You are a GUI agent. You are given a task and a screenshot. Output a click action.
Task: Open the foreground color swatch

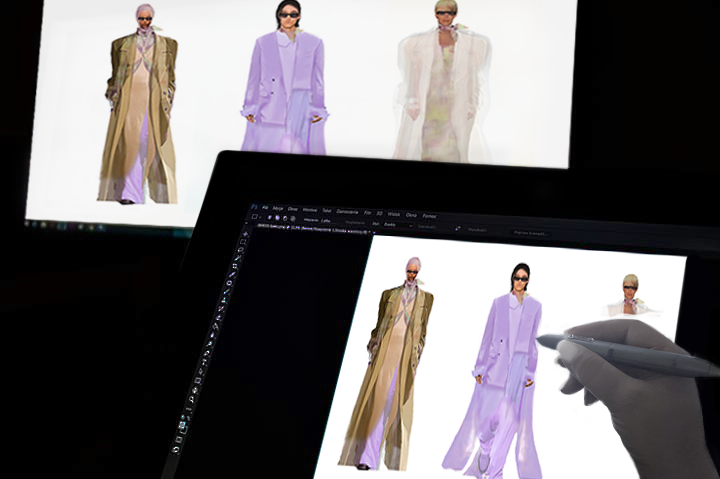click(x=181, y=424)
